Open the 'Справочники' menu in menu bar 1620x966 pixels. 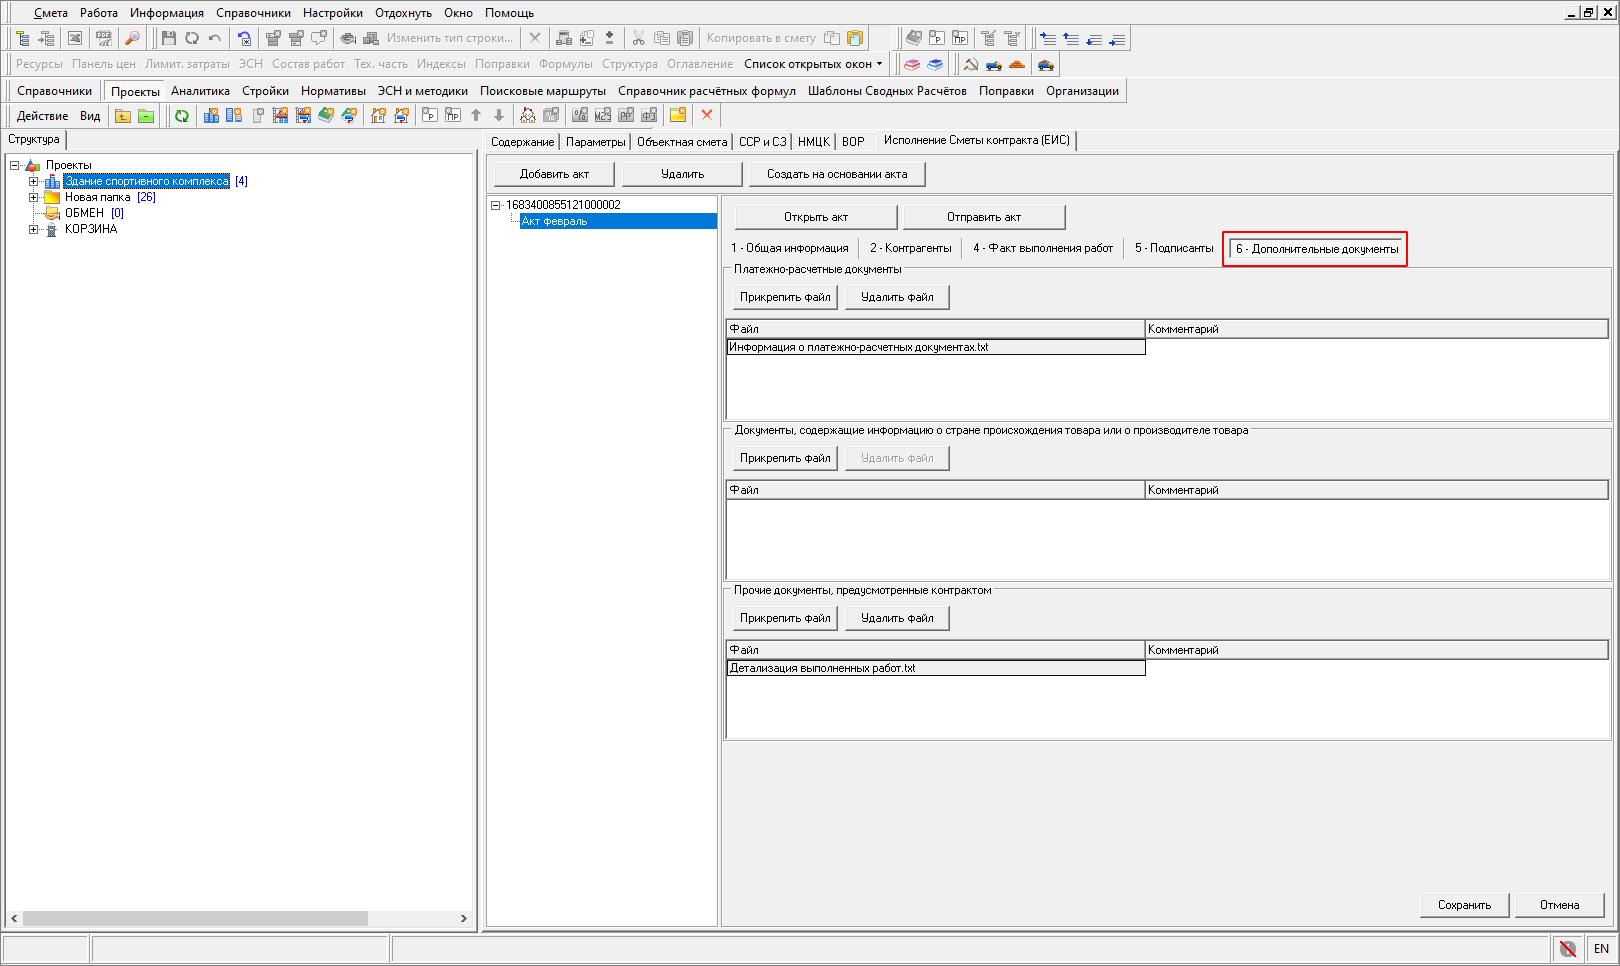point(253,13)
